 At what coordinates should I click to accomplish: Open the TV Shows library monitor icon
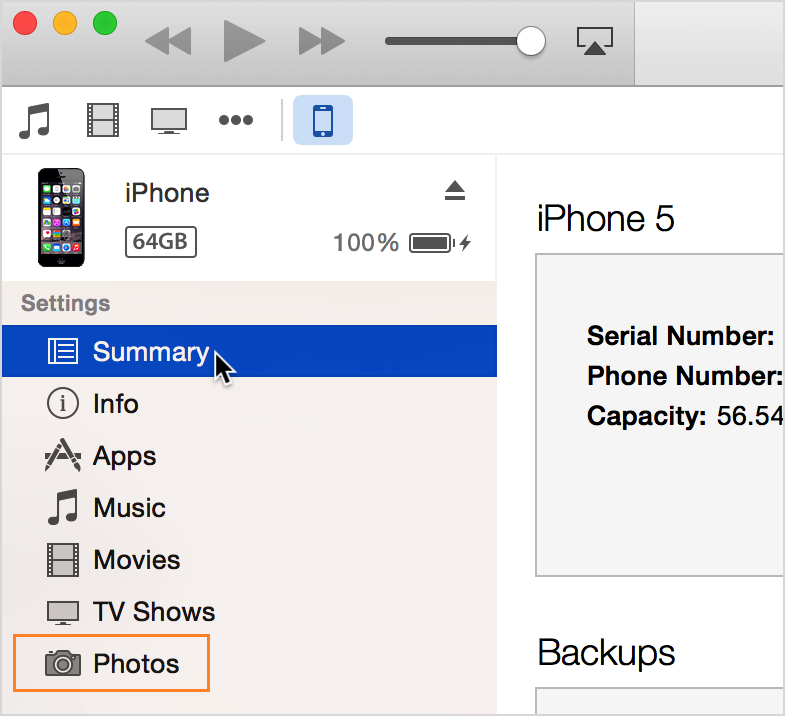tap(169, 121)
